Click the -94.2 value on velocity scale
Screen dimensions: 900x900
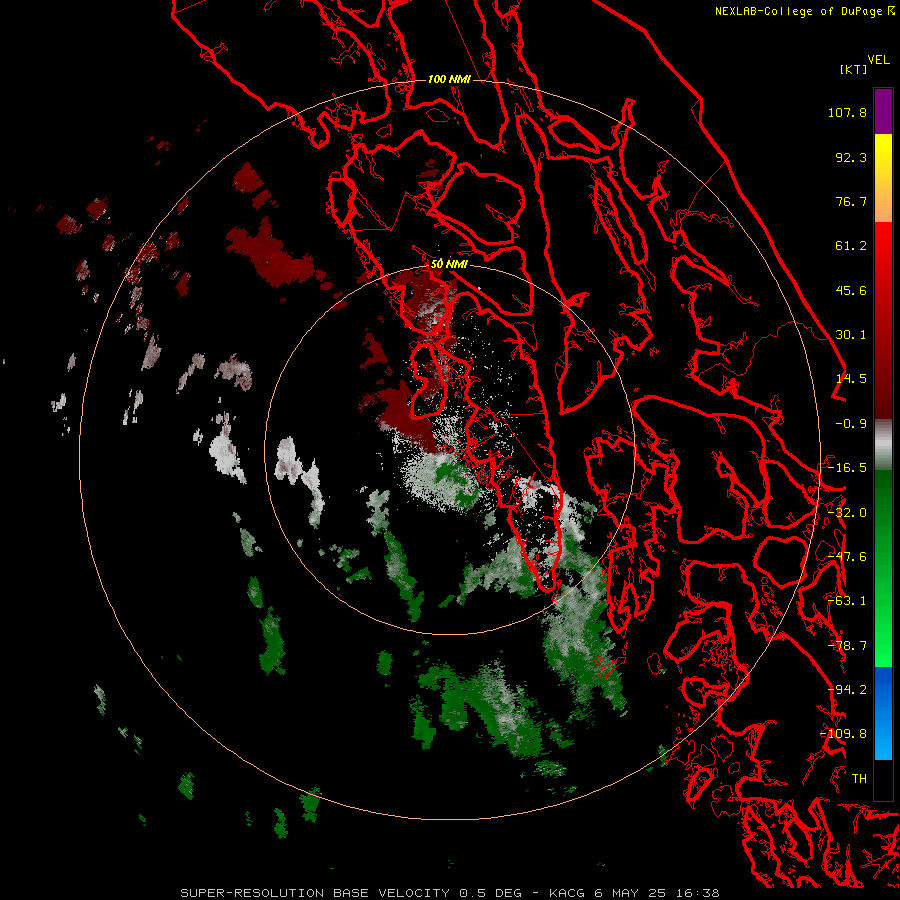coord(847,690)
